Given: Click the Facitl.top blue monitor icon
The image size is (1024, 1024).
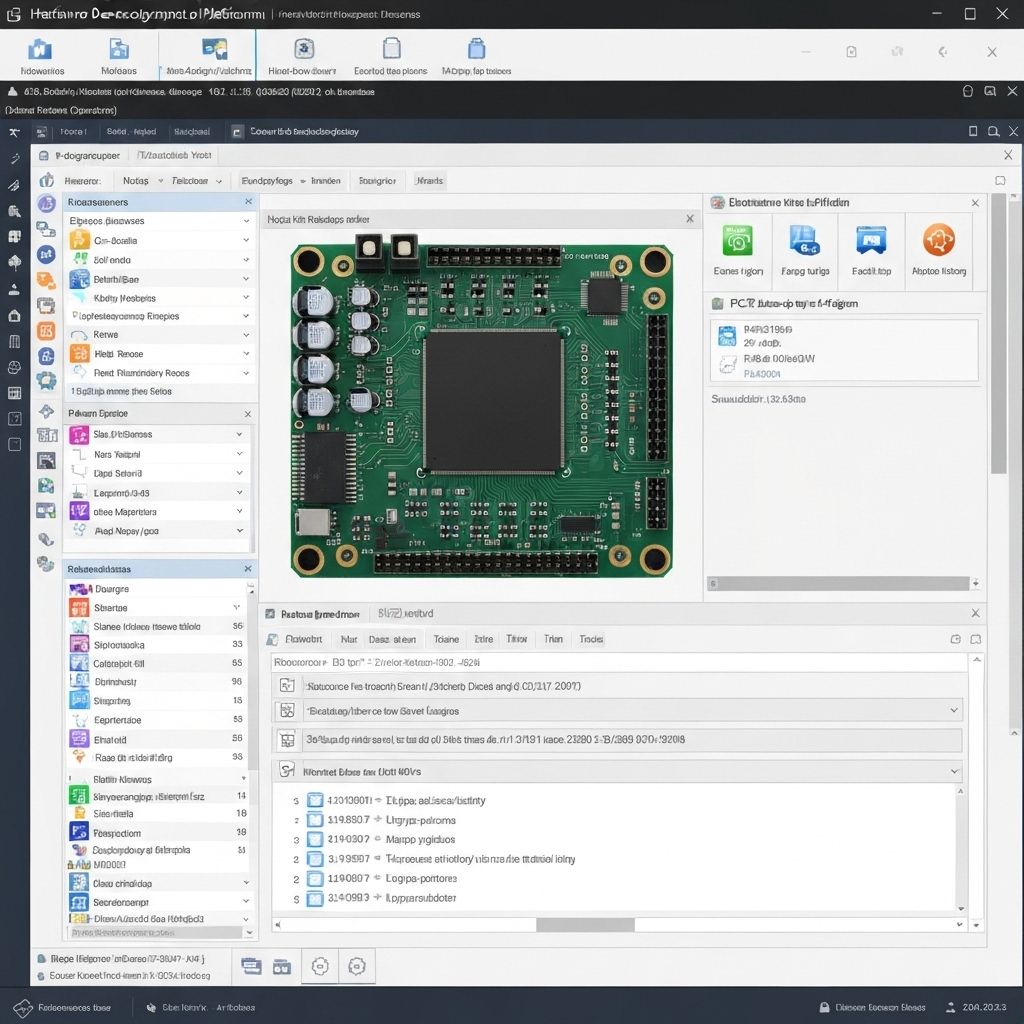Looking at the screenshot, I should pyautogui.click(x=871, y=241).
